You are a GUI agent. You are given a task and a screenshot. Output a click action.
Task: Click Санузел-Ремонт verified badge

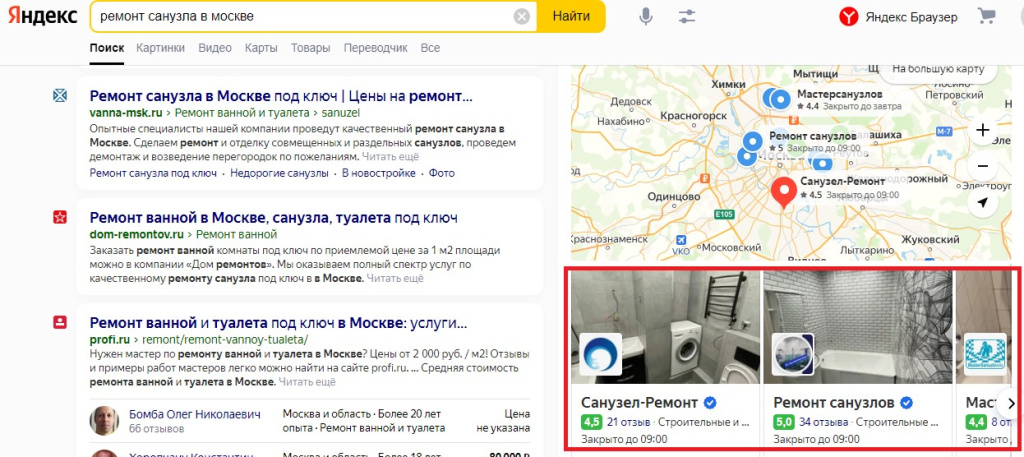710,402
